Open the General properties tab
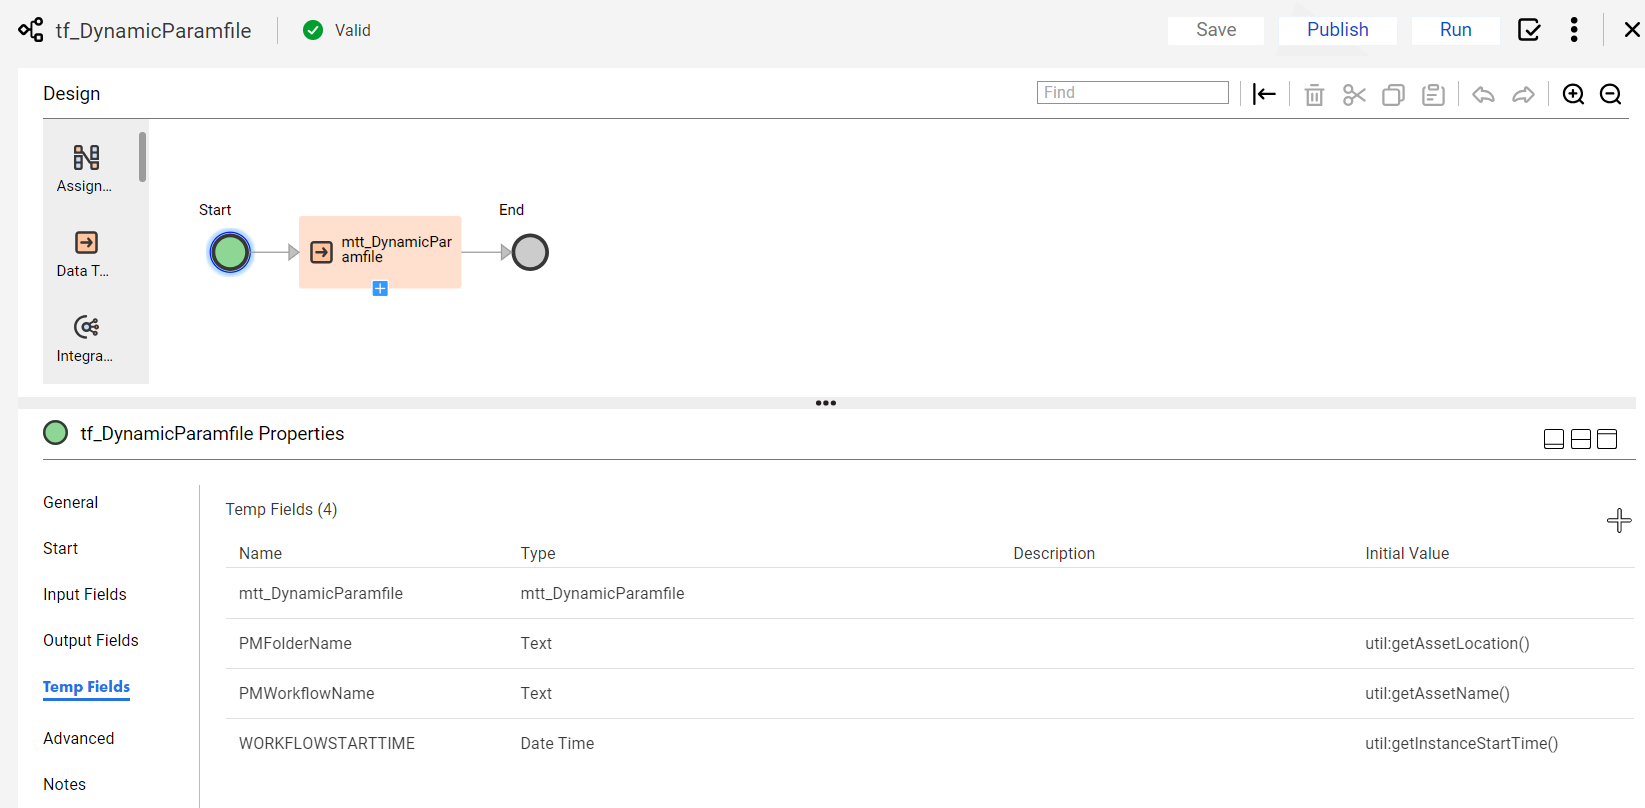 [x=71, y=502]
